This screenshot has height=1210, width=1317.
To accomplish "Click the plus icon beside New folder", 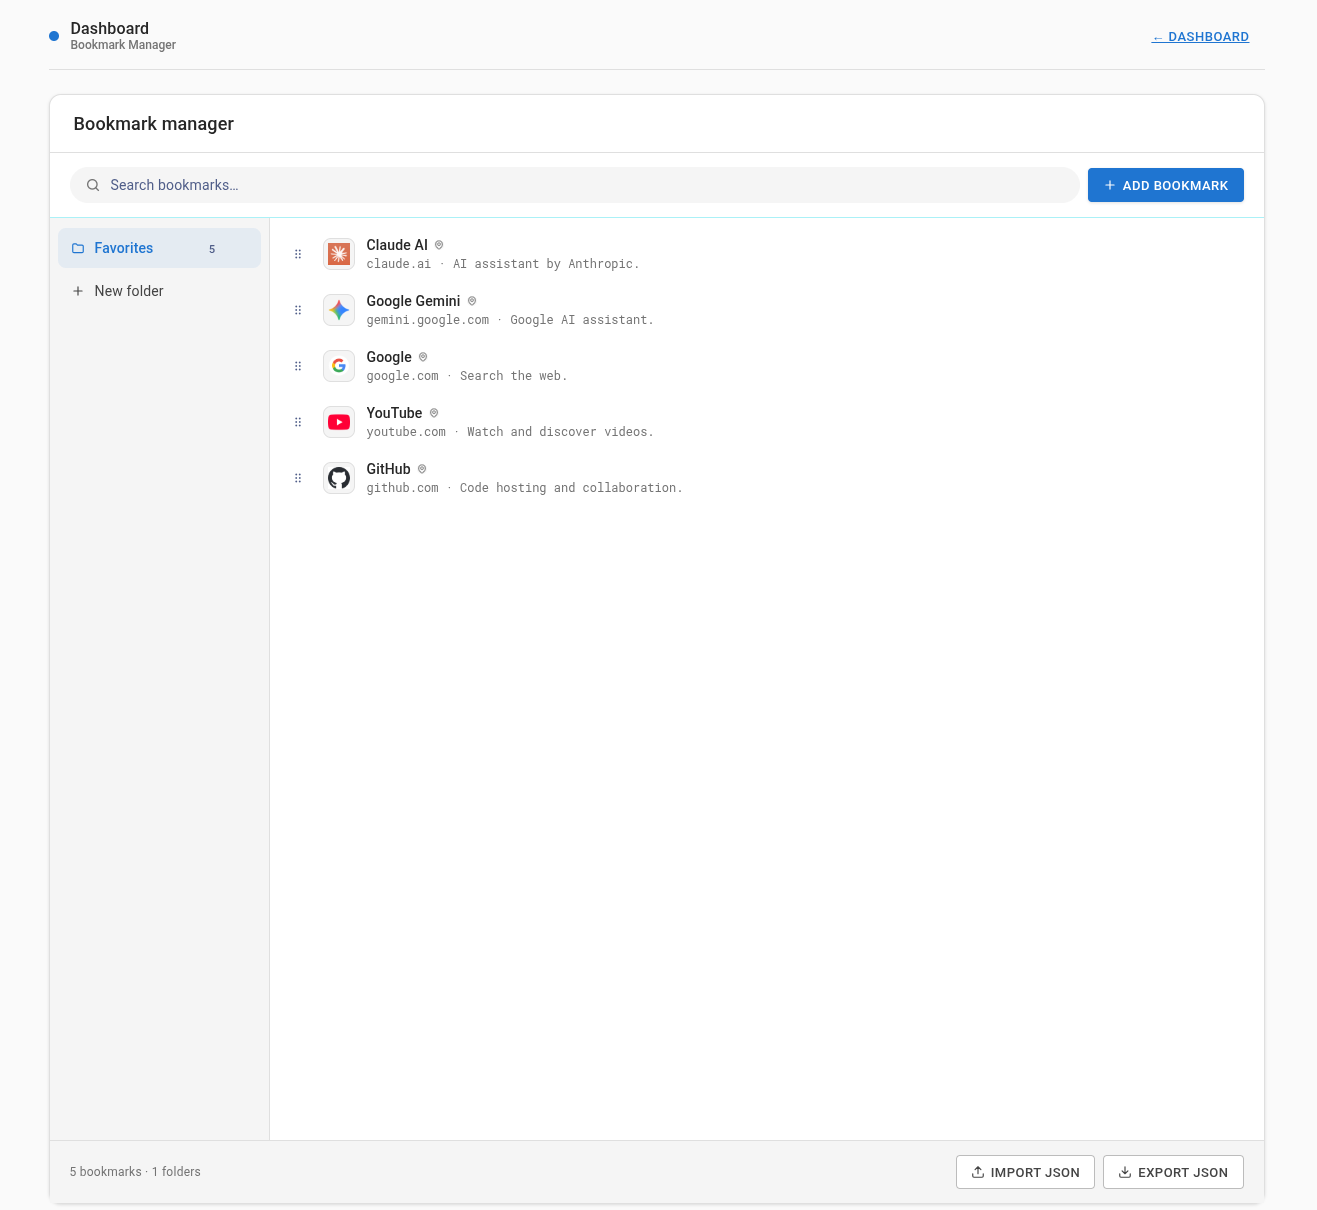I will tap(78, 291).
